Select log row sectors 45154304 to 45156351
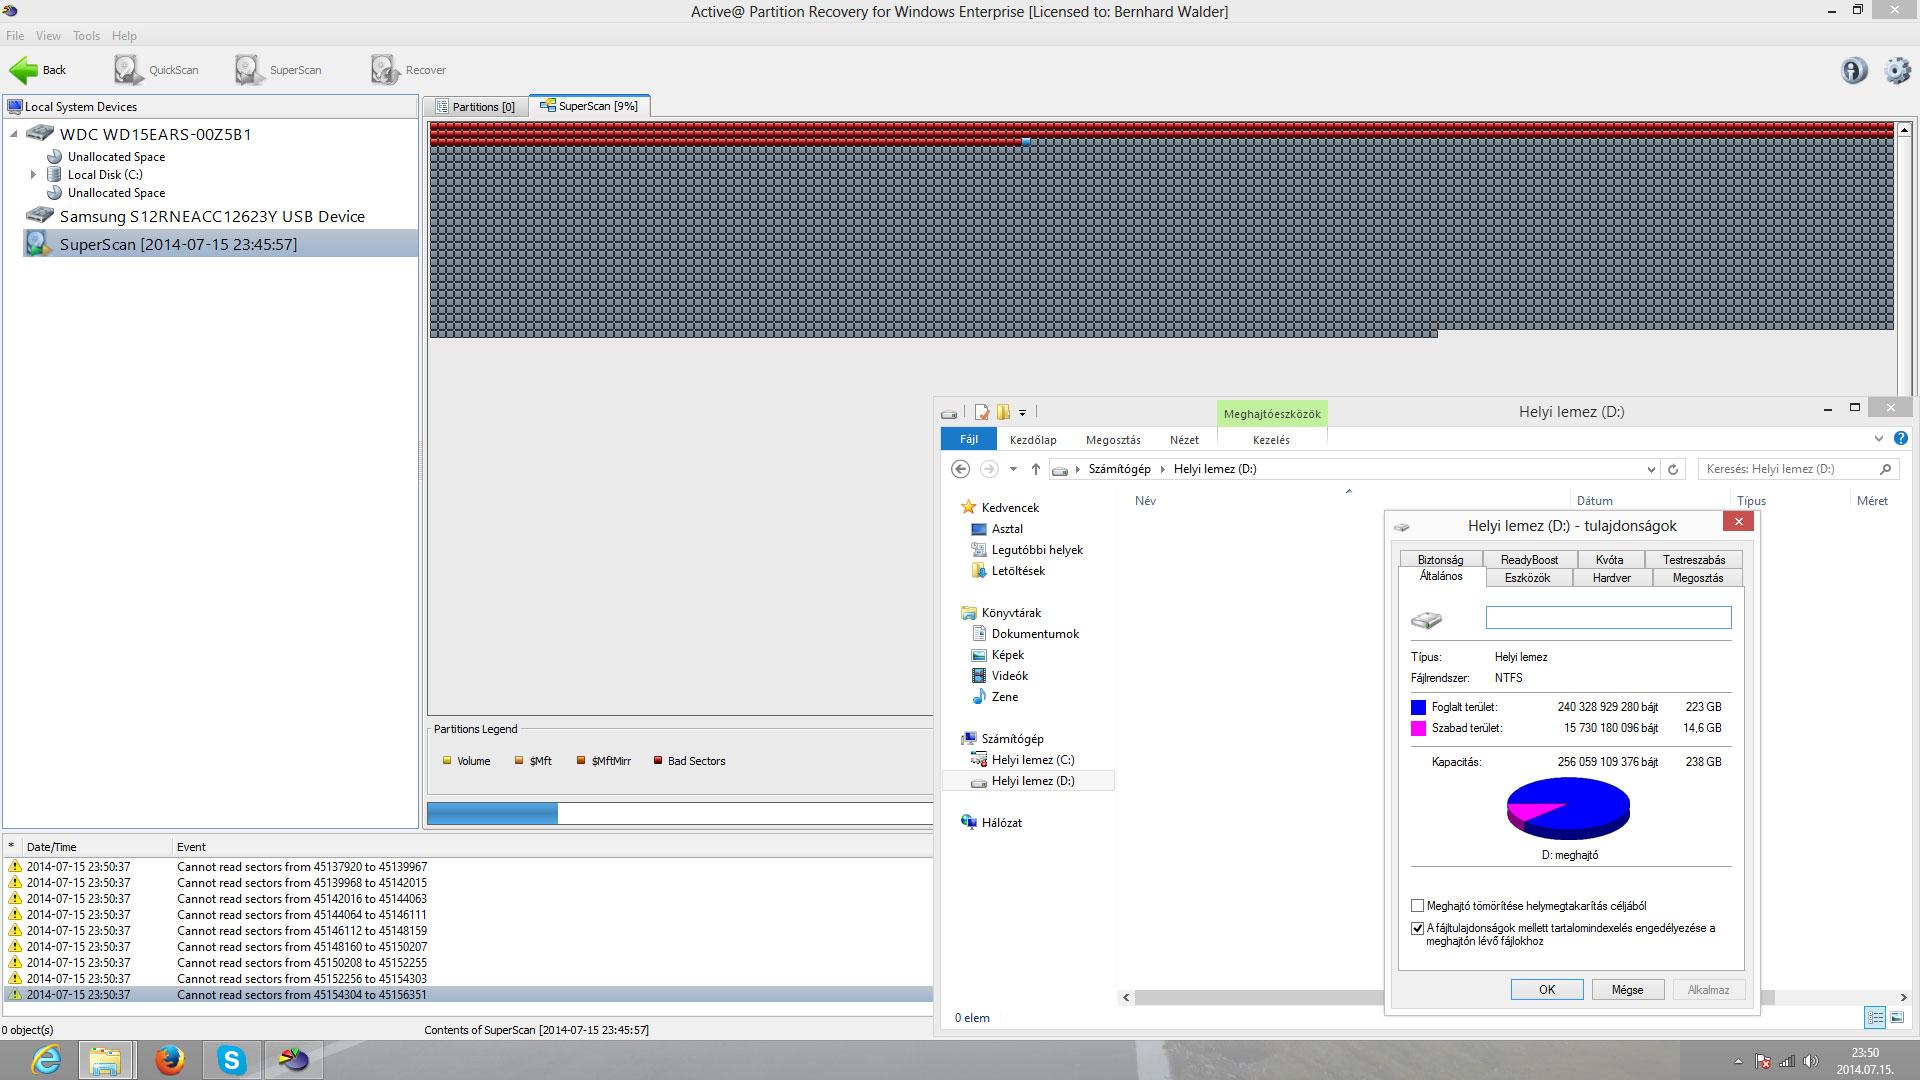Screen dimensions: 1920x1080 pyautogui.click(x=468, y=995)
